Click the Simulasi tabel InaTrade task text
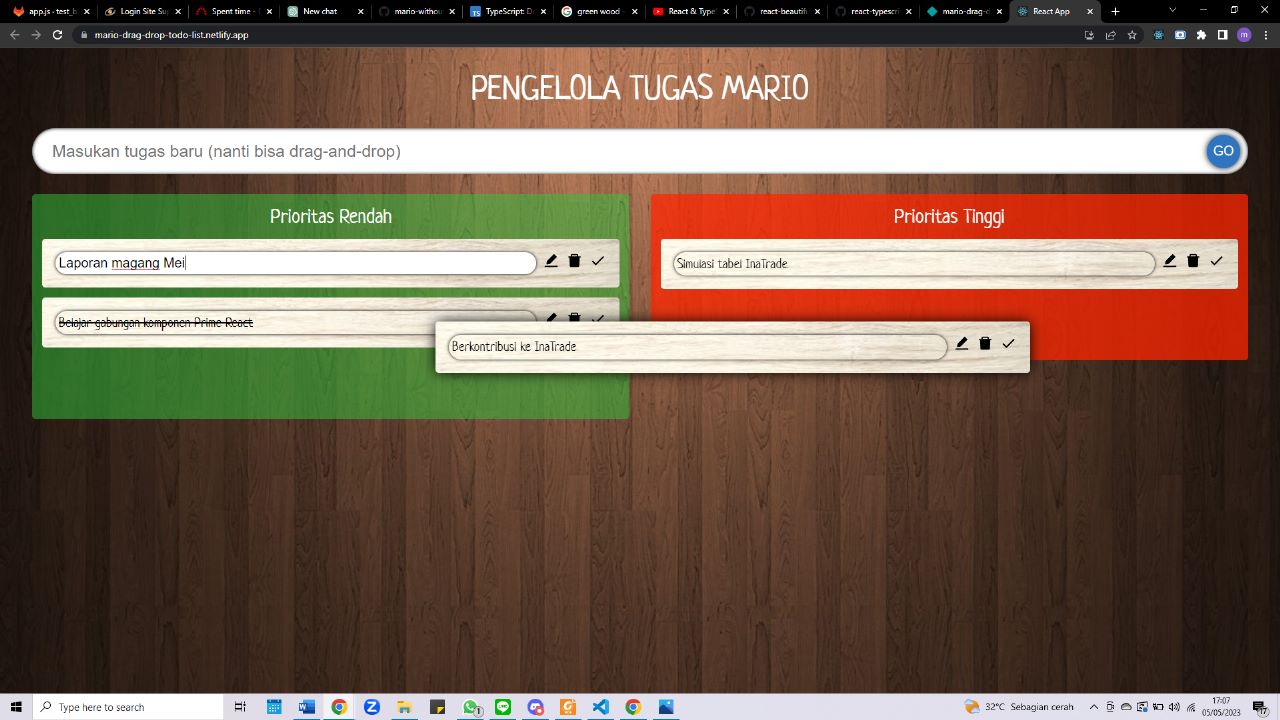 732,264
